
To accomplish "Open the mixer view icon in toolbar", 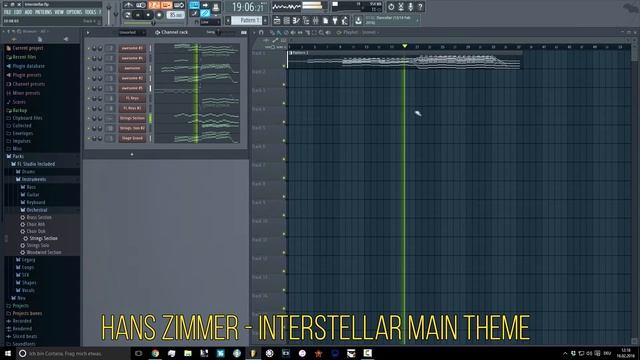I will tap(316, 20).
